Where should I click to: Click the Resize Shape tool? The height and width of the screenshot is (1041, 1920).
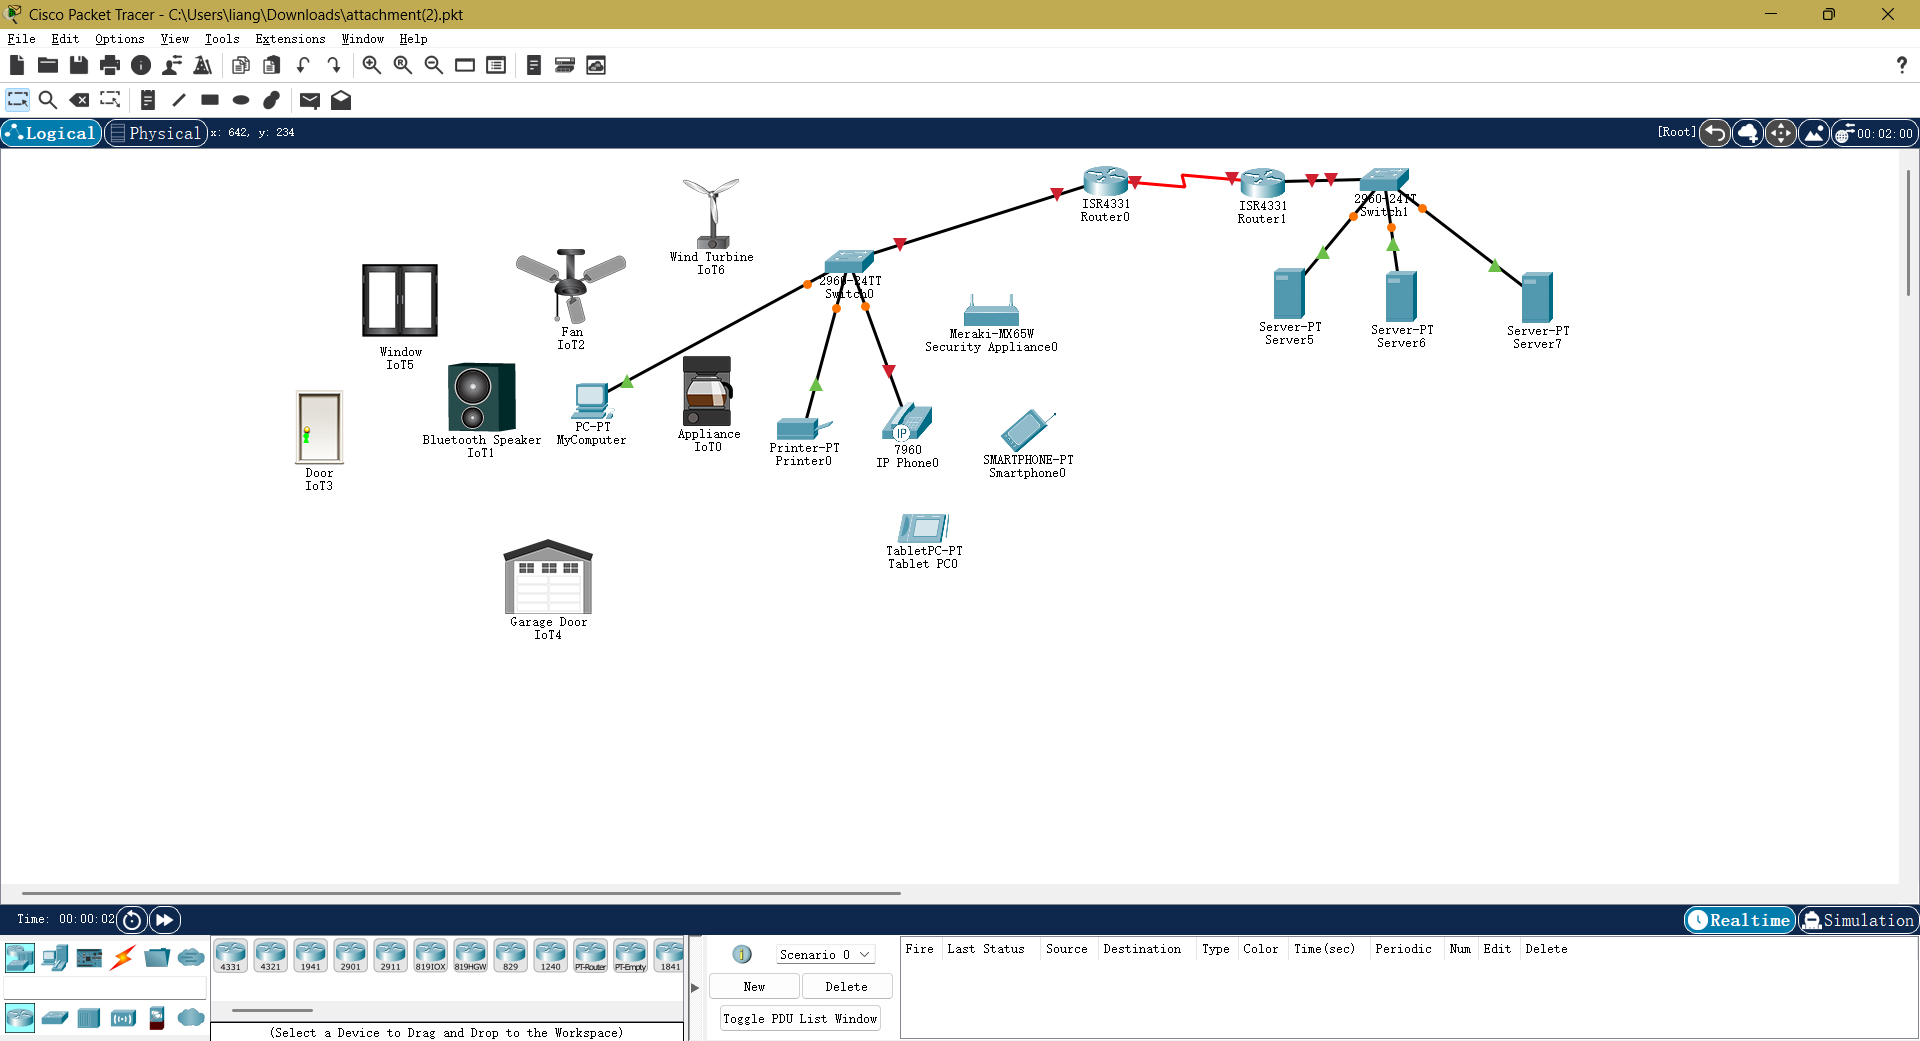(110, 100)
